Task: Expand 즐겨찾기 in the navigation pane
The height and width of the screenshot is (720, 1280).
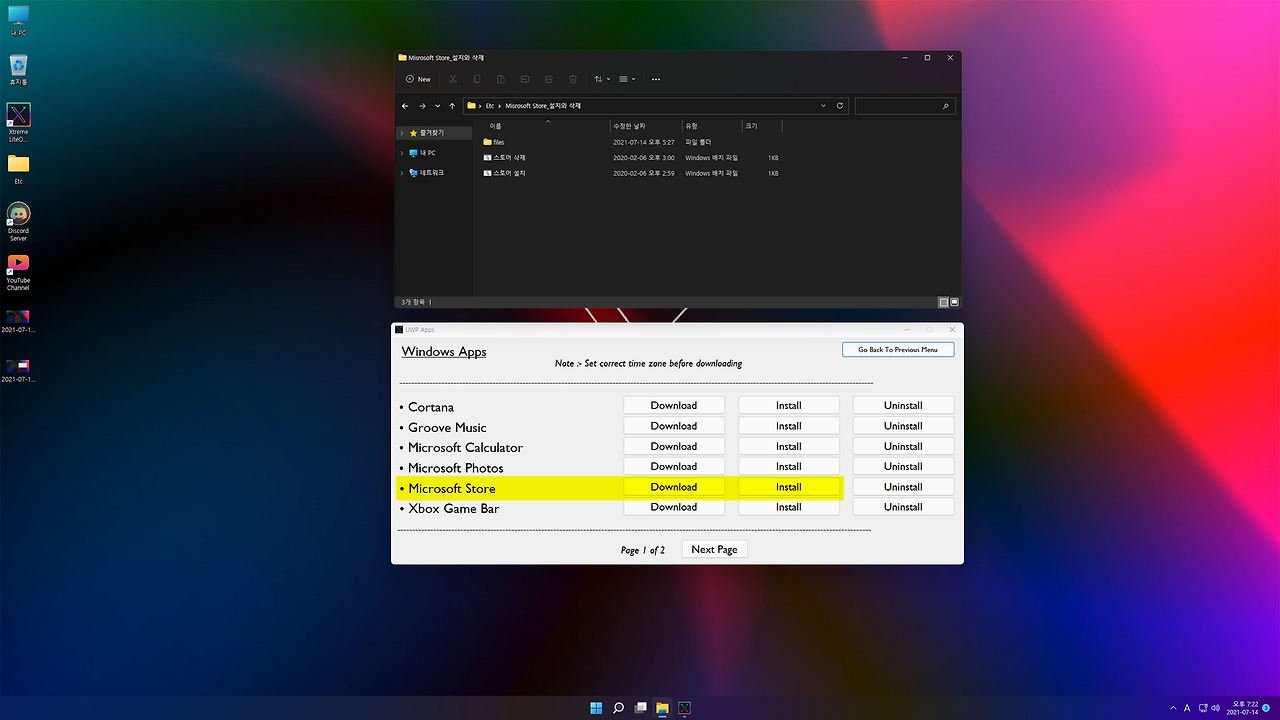Action: [402, 133]
